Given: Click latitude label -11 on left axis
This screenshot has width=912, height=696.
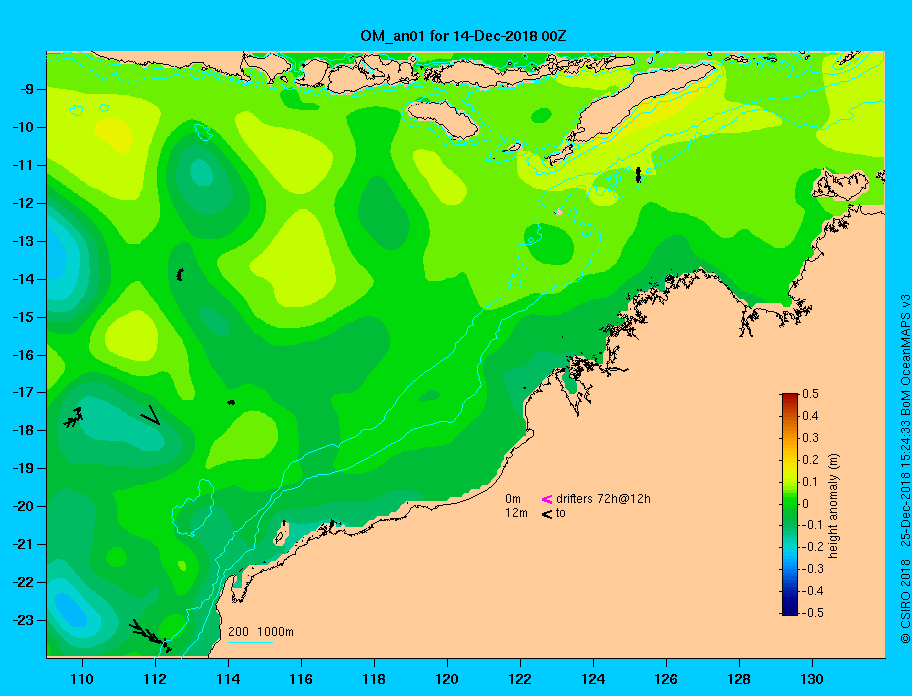Looking at the screenshot, I should (x=22, y=165).
